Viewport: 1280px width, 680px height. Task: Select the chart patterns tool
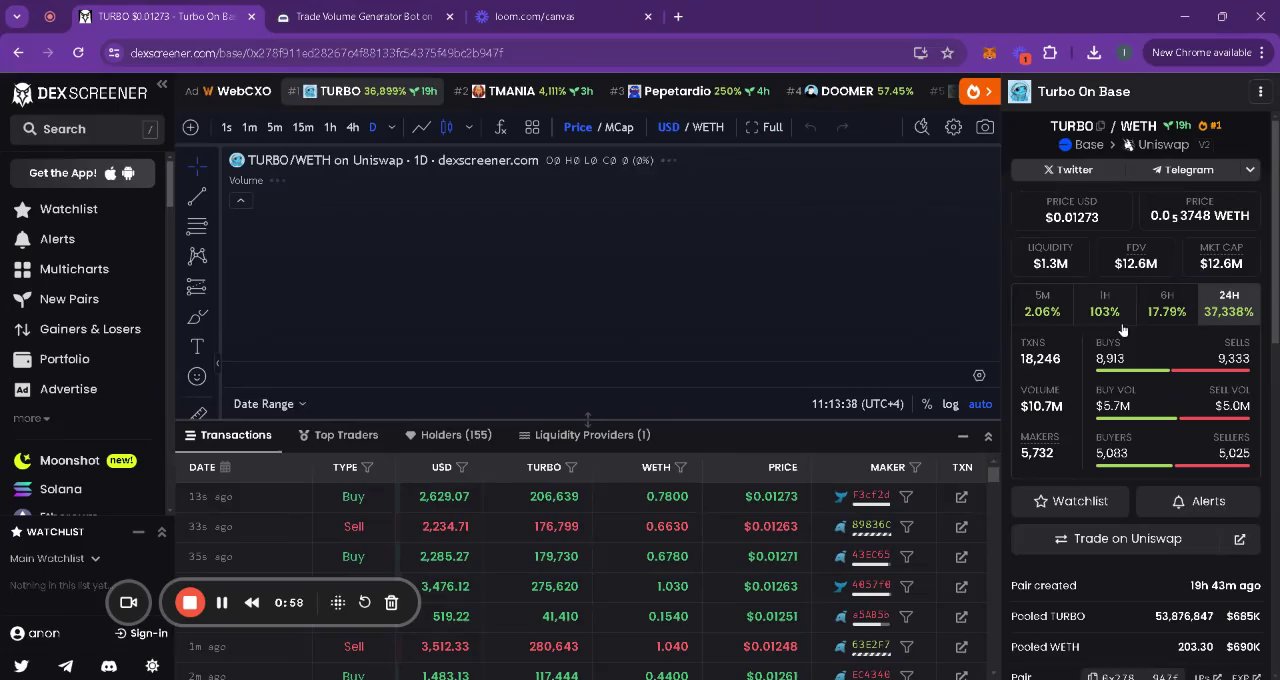point(197,256)
